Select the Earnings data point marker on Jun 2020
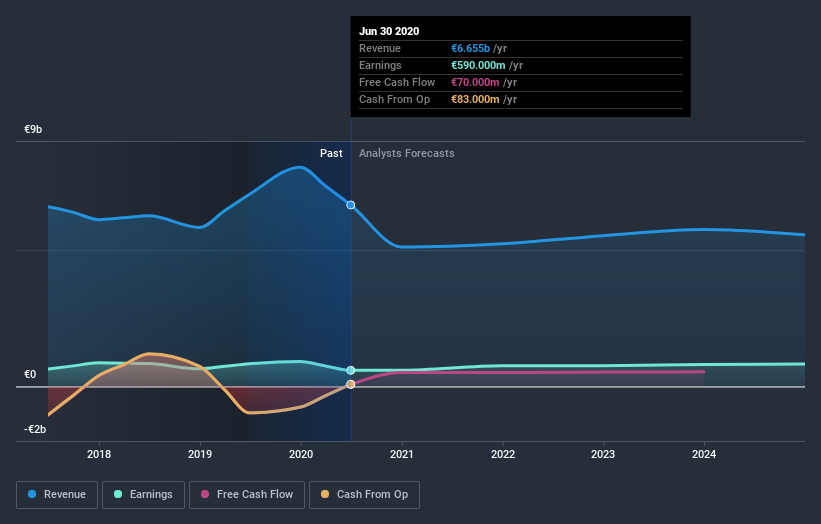 pyautogui.click(x=351, y=371)
